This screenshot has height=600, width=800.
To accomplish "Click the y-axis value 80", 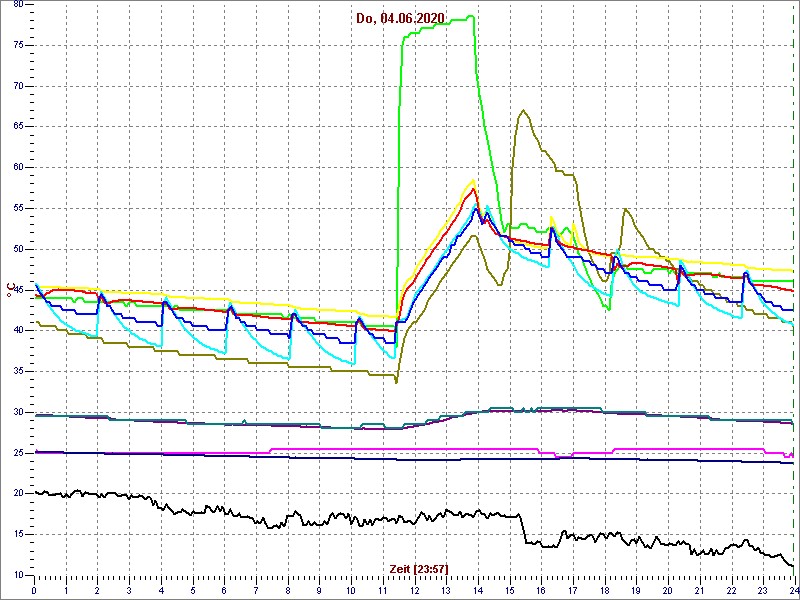I will tap(18, 5).
